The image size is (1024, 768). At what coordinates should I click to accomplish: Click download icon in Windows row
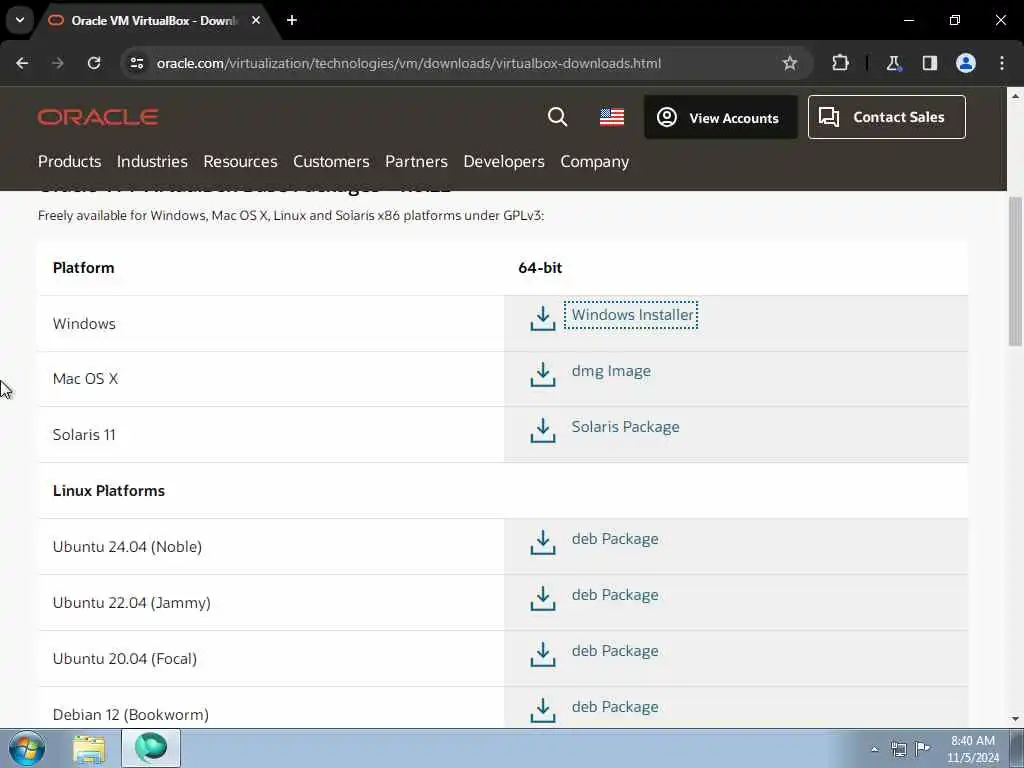click(543, 318)
